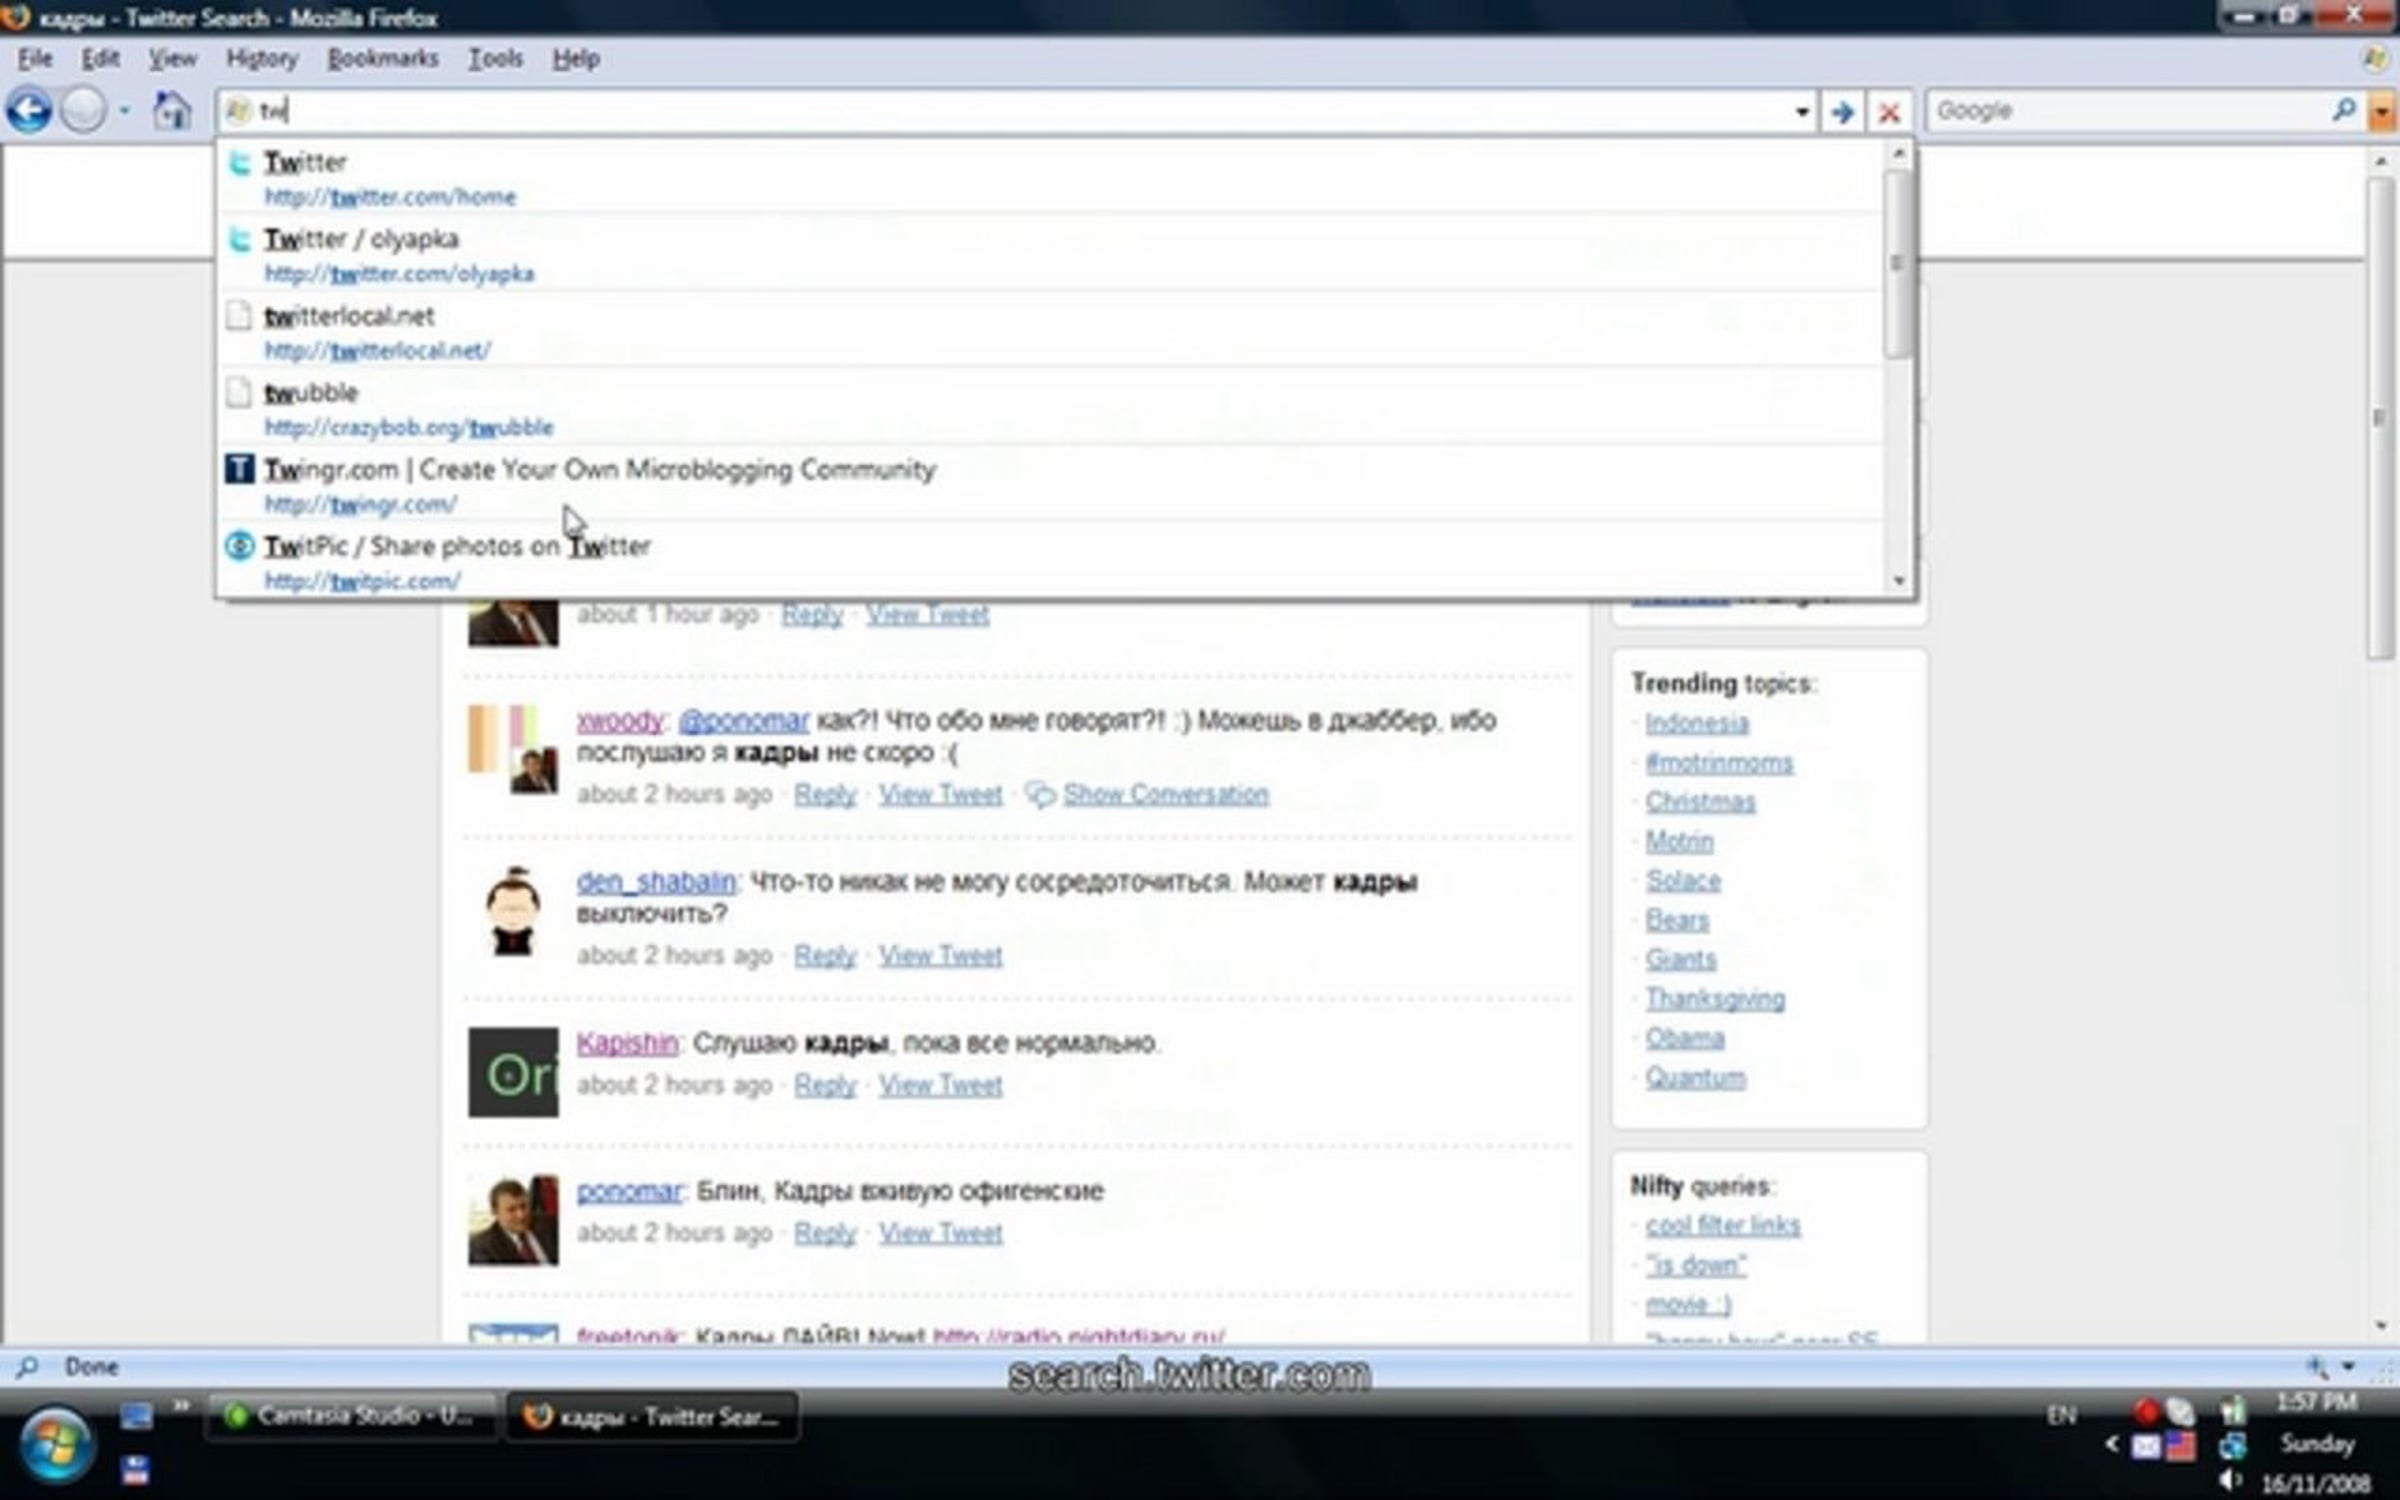
Task: Click the autocomplete dropdown scrollbar thumb
Action: [x=1897, y=263]
